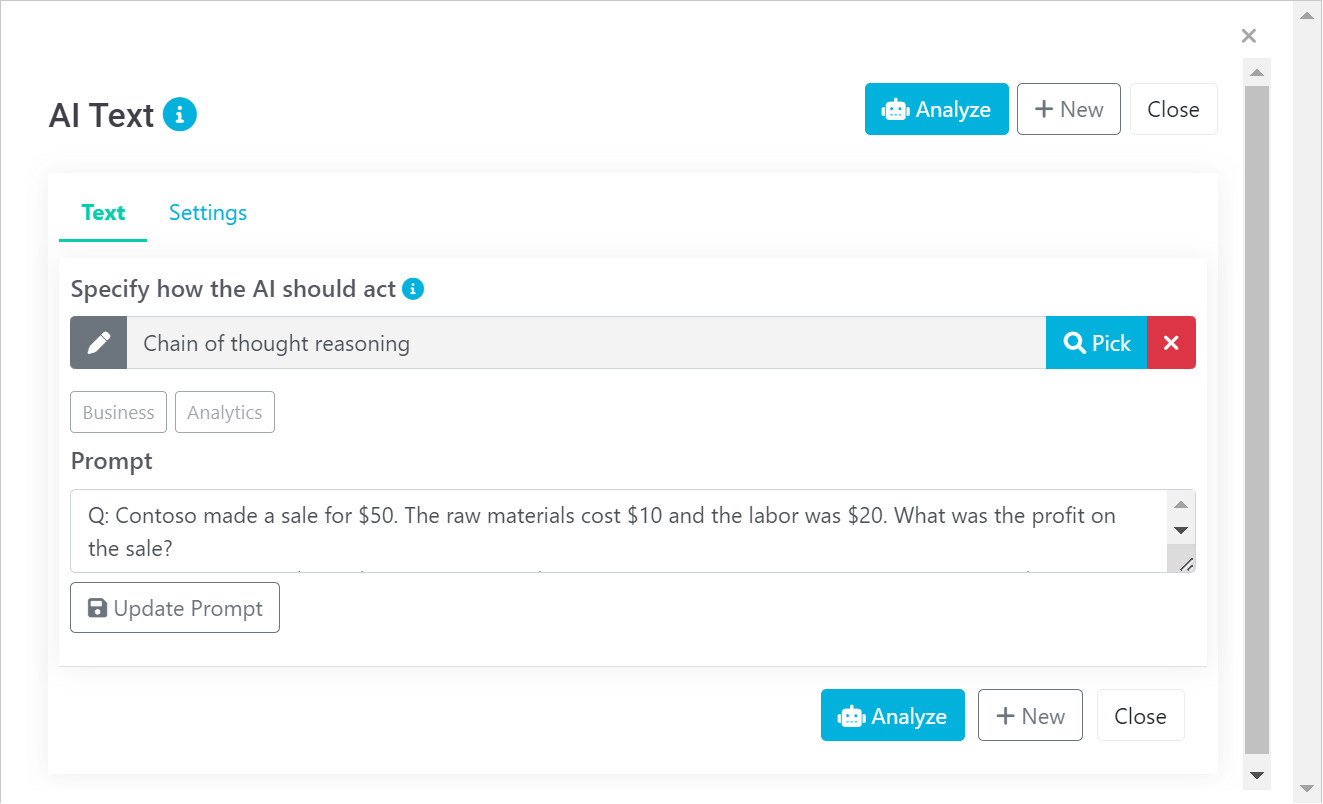Click the Prompt text area

click(x=600, y=530)
